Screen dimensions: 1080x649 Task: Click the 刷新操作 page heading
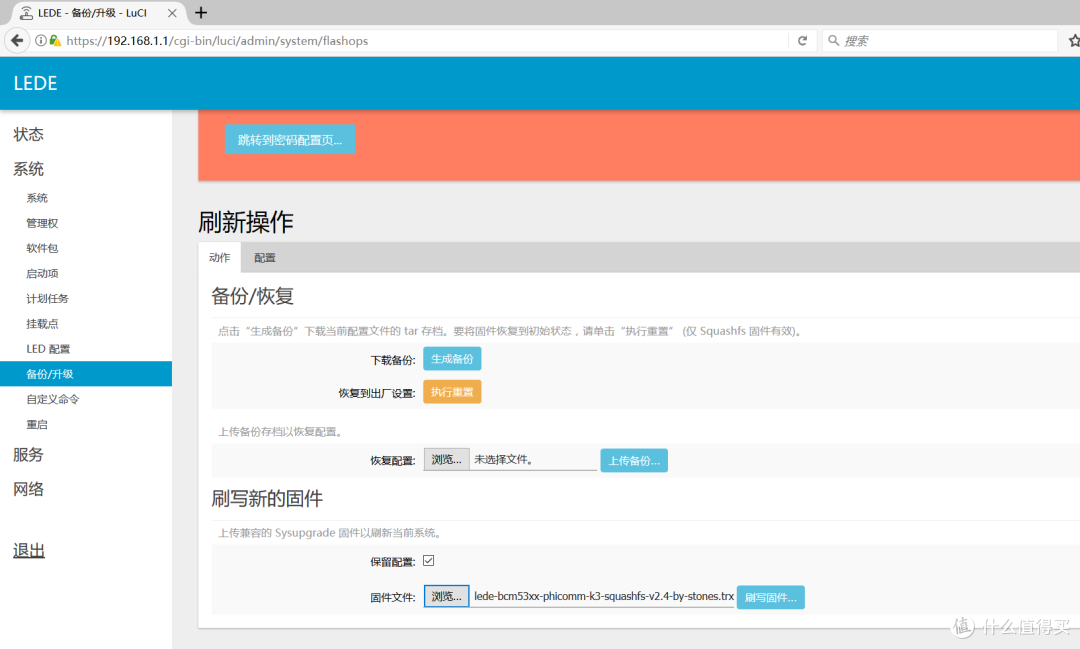pyautogui.click(x=246, y=222)
